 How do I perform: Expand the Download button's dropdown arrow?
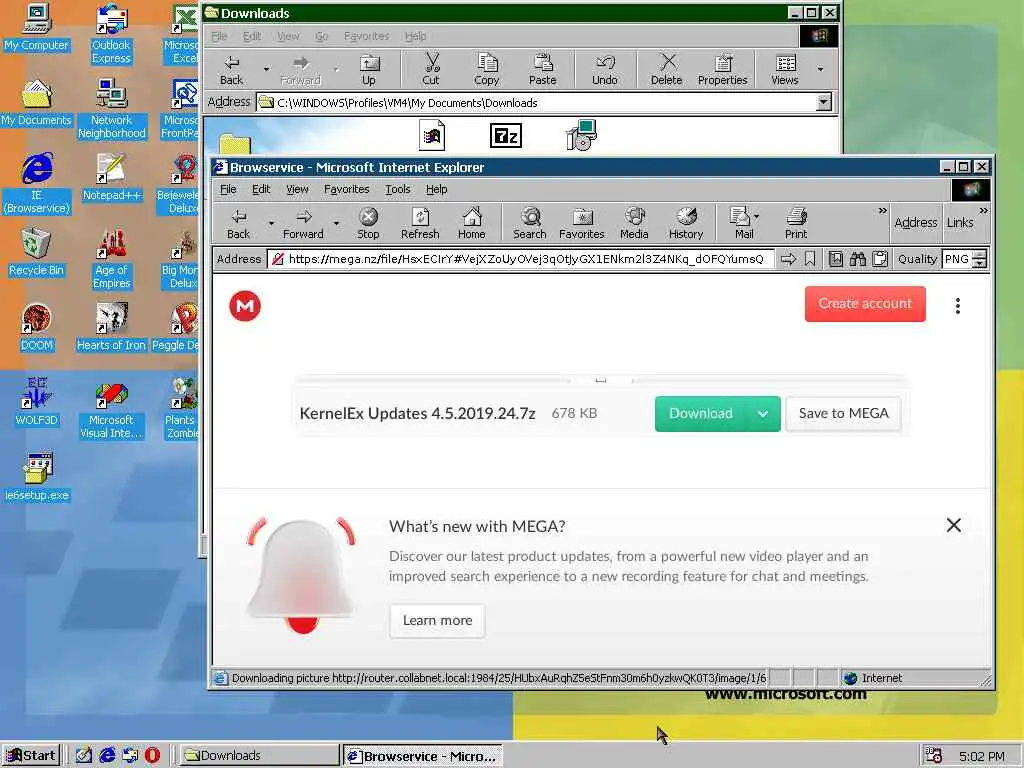763,413
